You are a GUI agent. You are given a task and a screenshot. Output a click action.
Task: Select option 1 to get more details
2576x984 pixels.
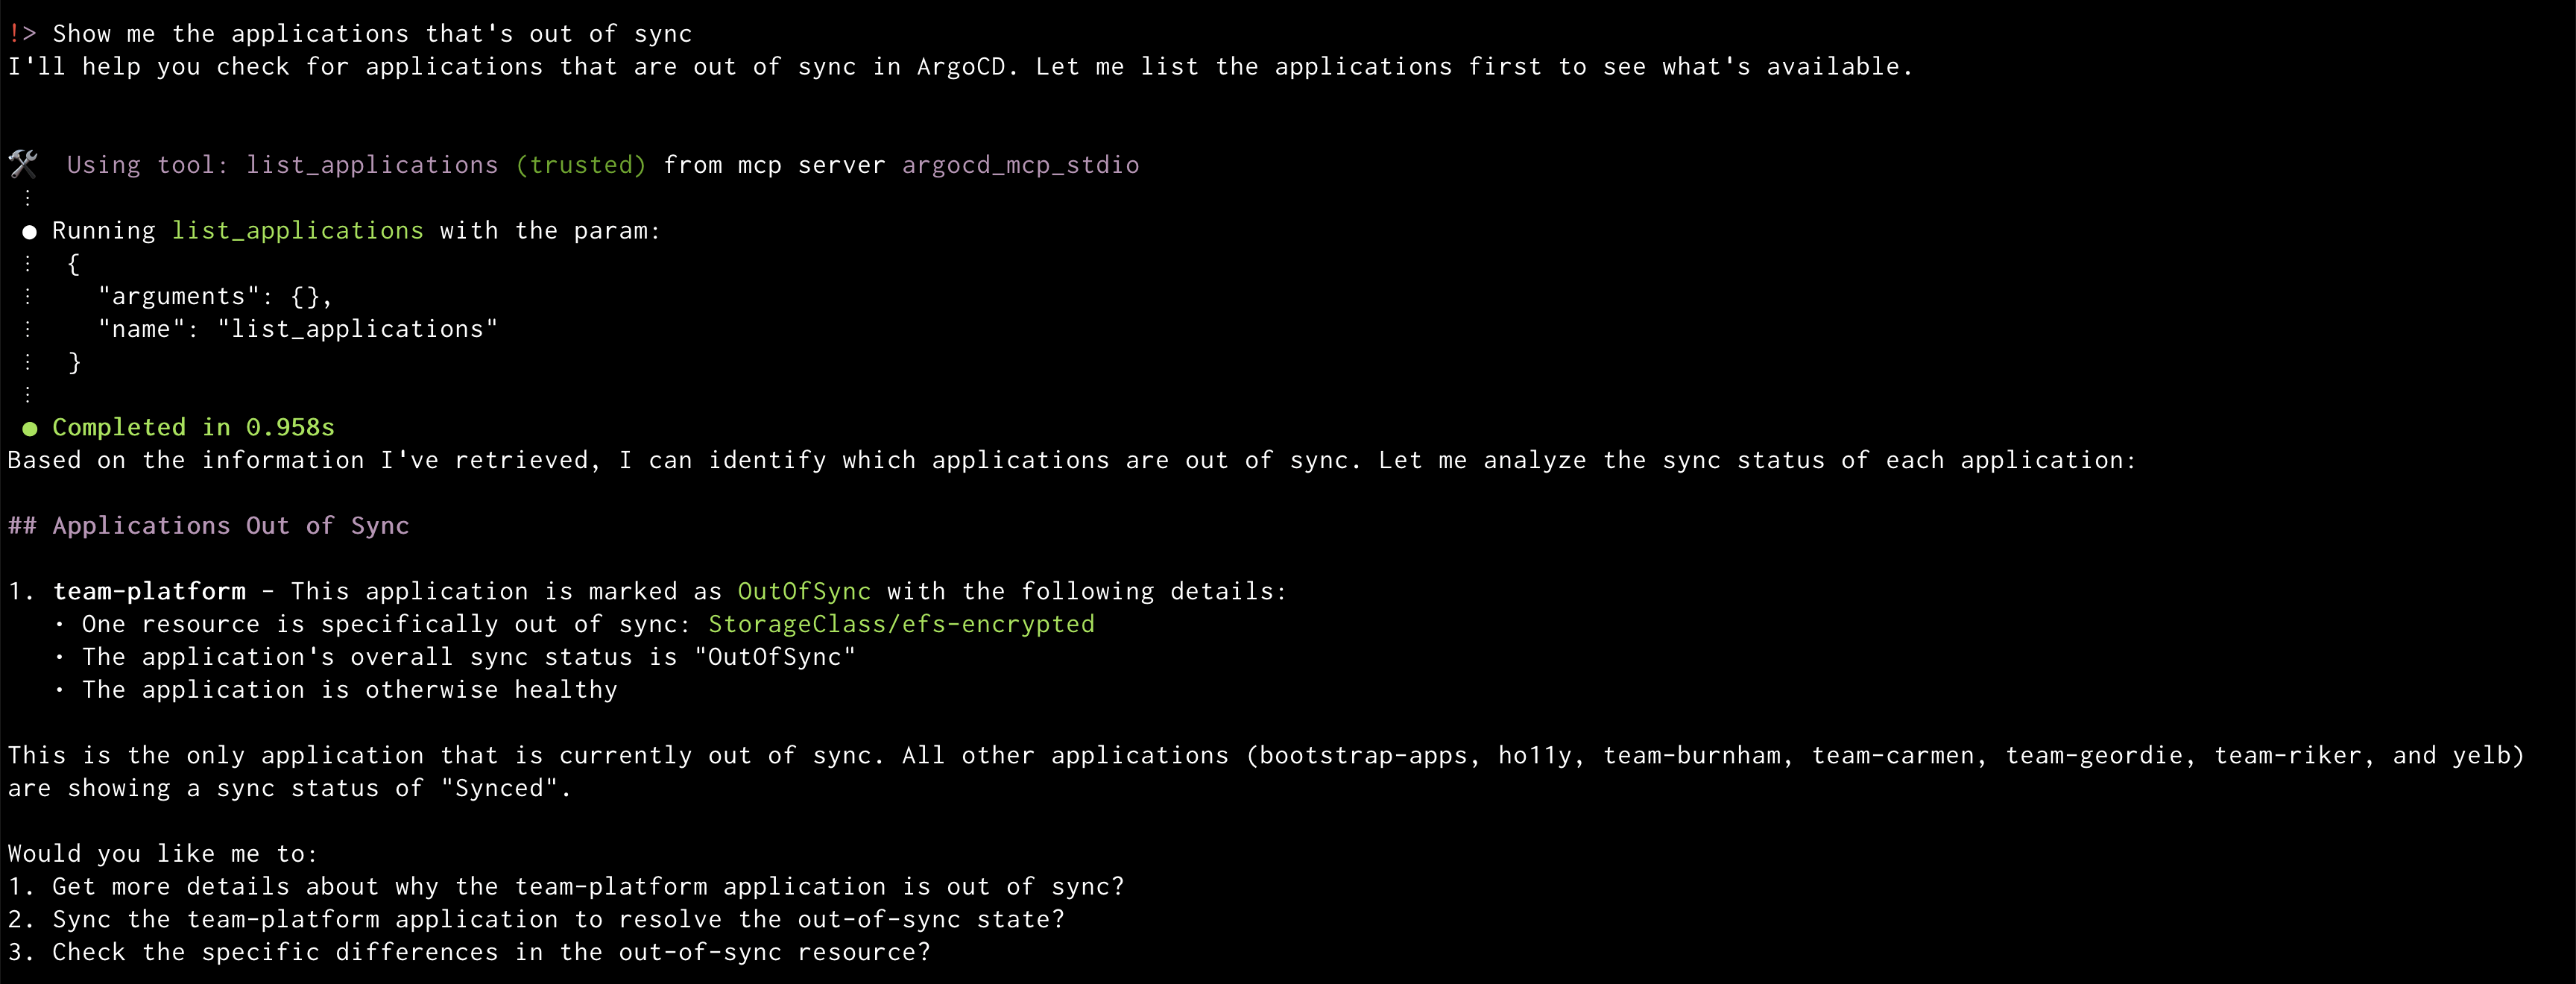(x=565, y=886)
